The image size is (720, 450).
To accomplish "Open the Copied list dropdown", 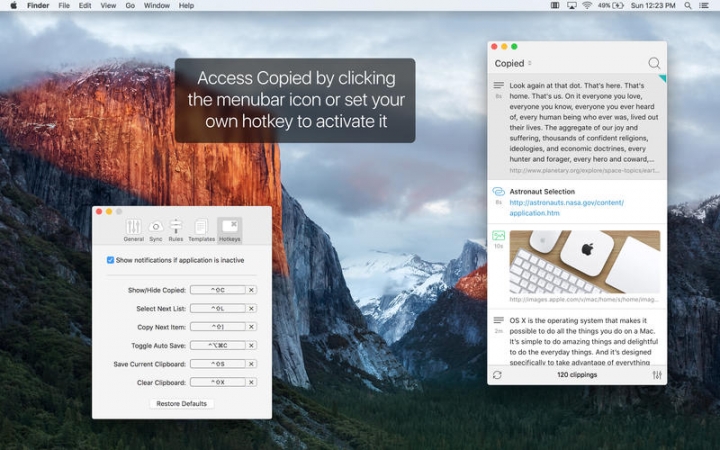I will coord(513,63).
